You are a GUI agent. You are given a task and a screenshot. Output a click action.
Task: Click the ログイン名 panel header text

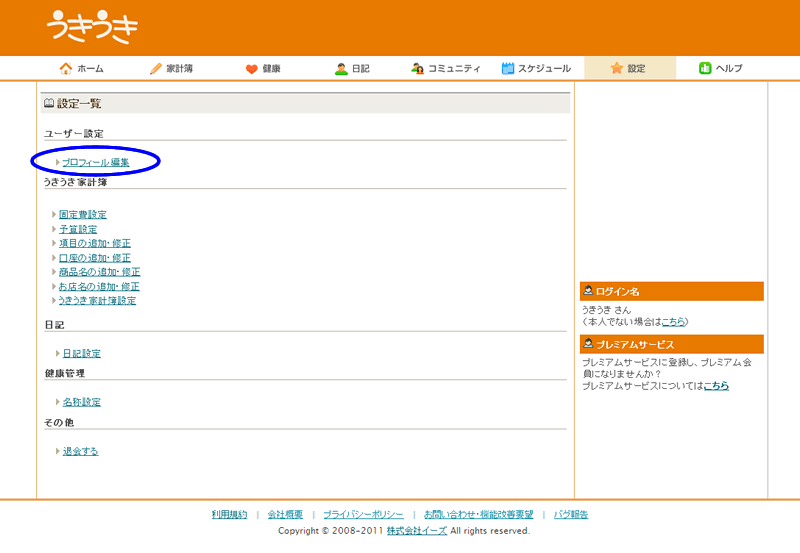pos(617,291)
